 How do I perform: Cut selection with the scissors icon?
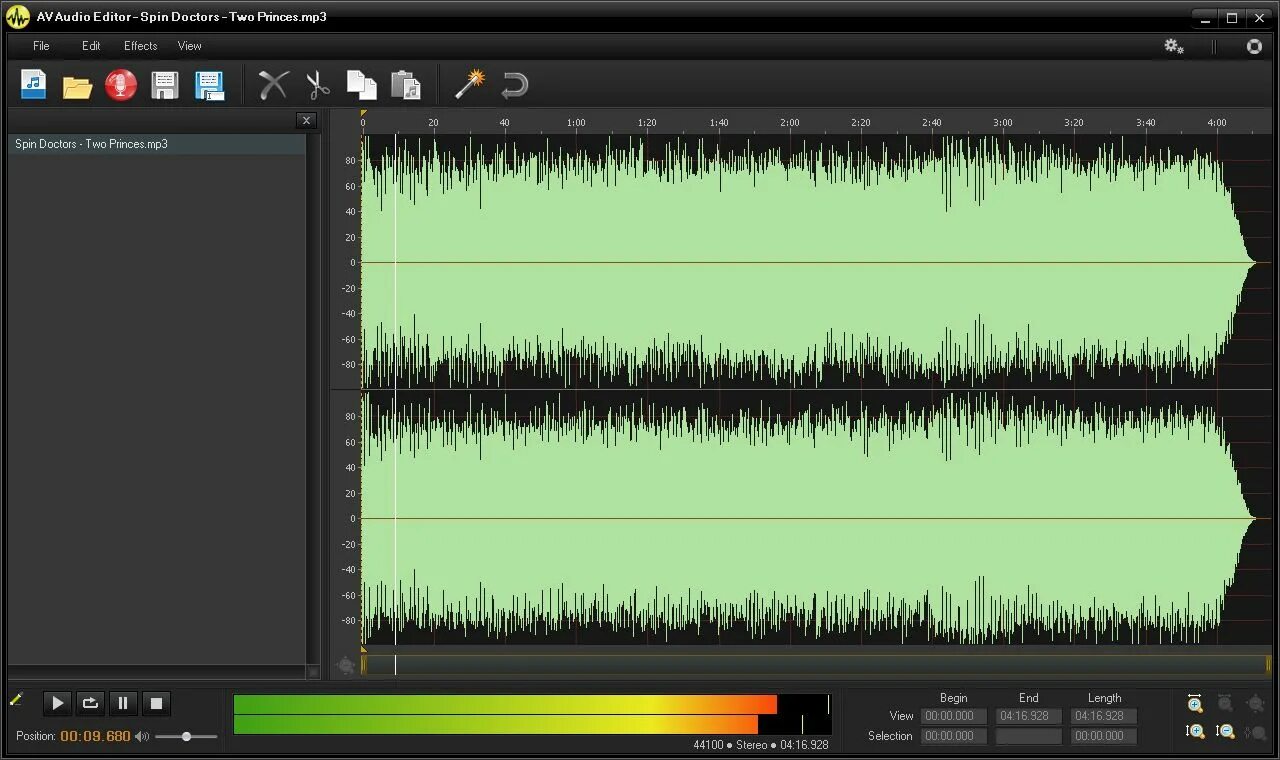click(318, 85)
